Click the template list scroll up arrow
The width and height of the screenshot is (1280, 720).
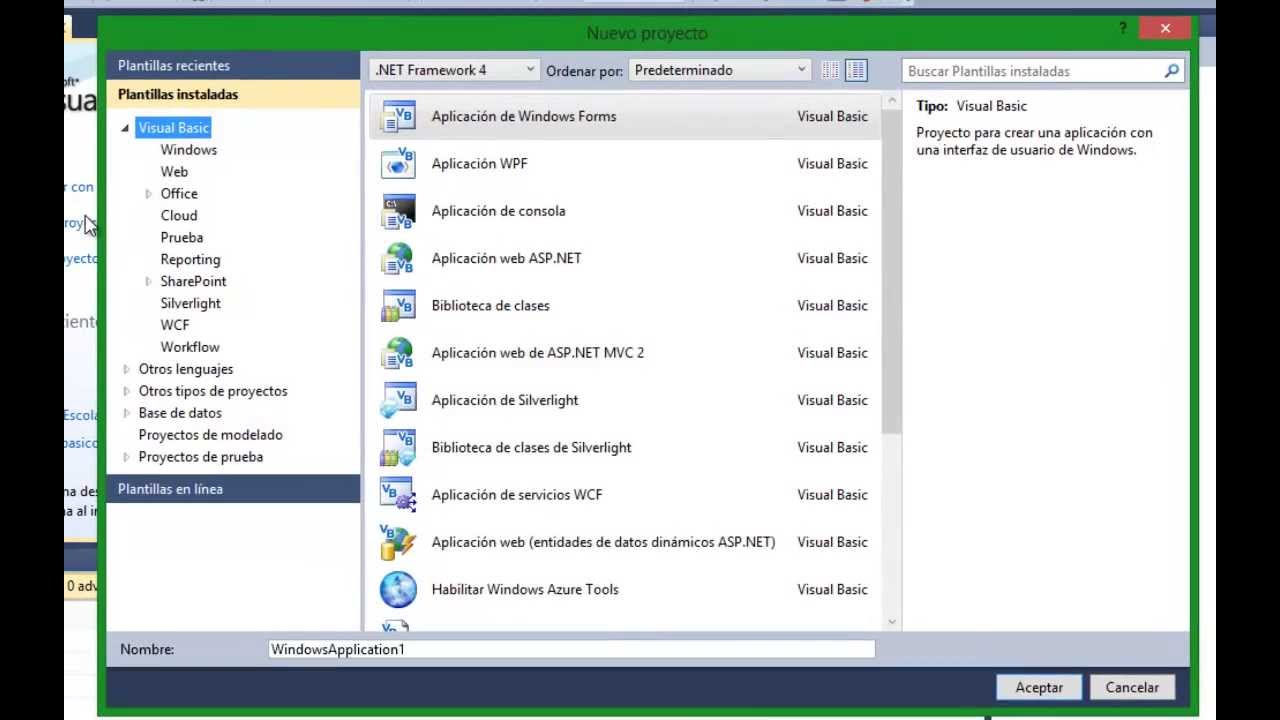(891, 102)
